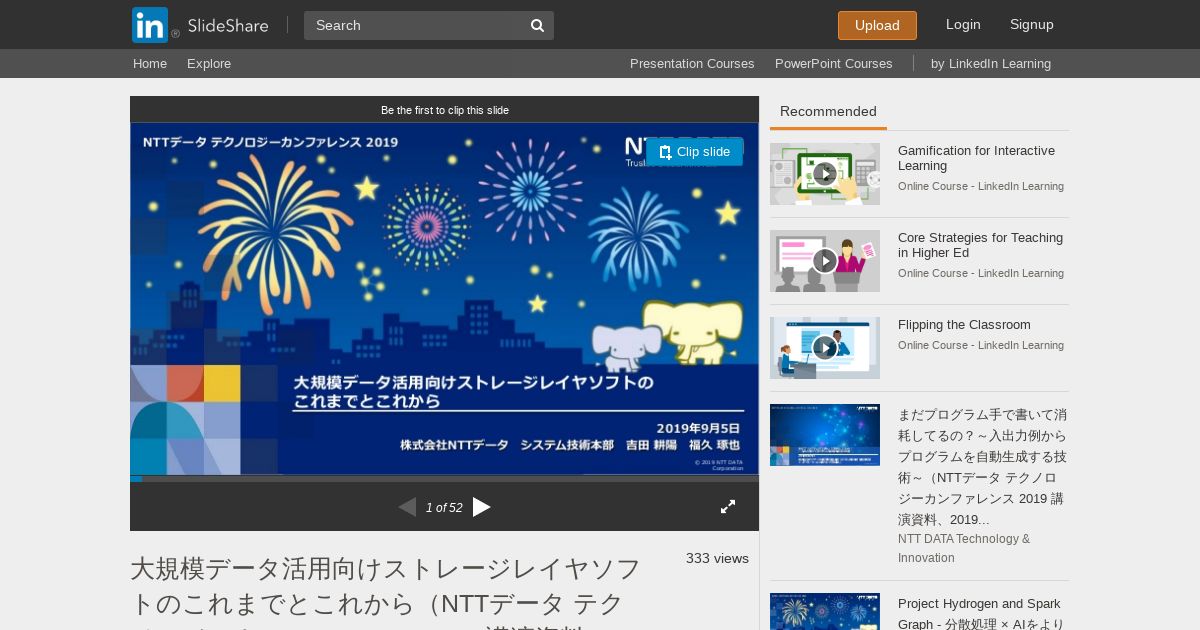Image resolution: width=1200 pixels, height=630 pixels.
Task: Clip this slide
Action: tap(694, 152)
